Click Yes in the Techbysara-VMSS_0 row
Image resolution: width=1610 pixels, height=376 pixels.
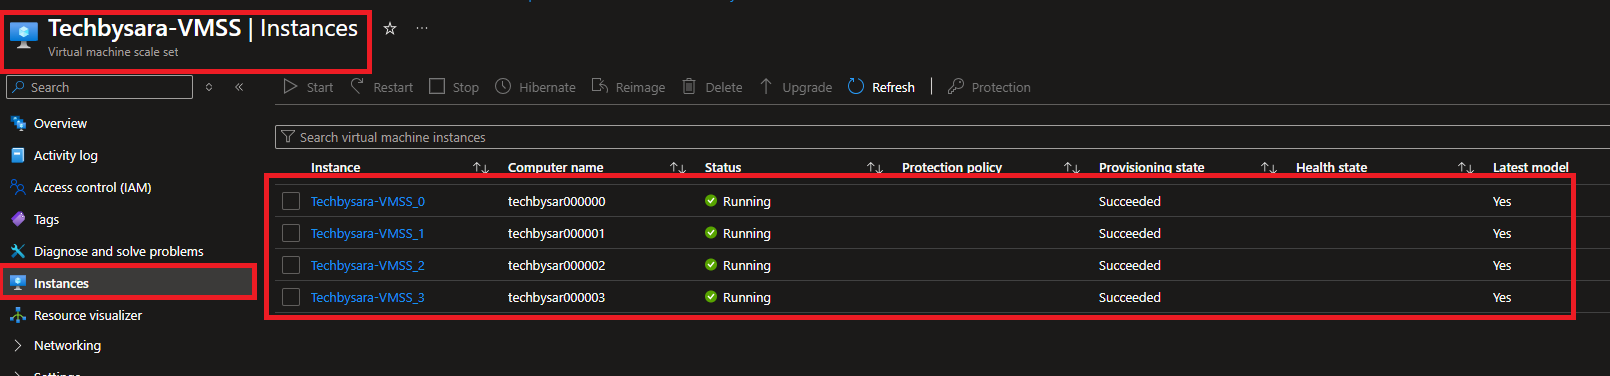coord(1502,201)
